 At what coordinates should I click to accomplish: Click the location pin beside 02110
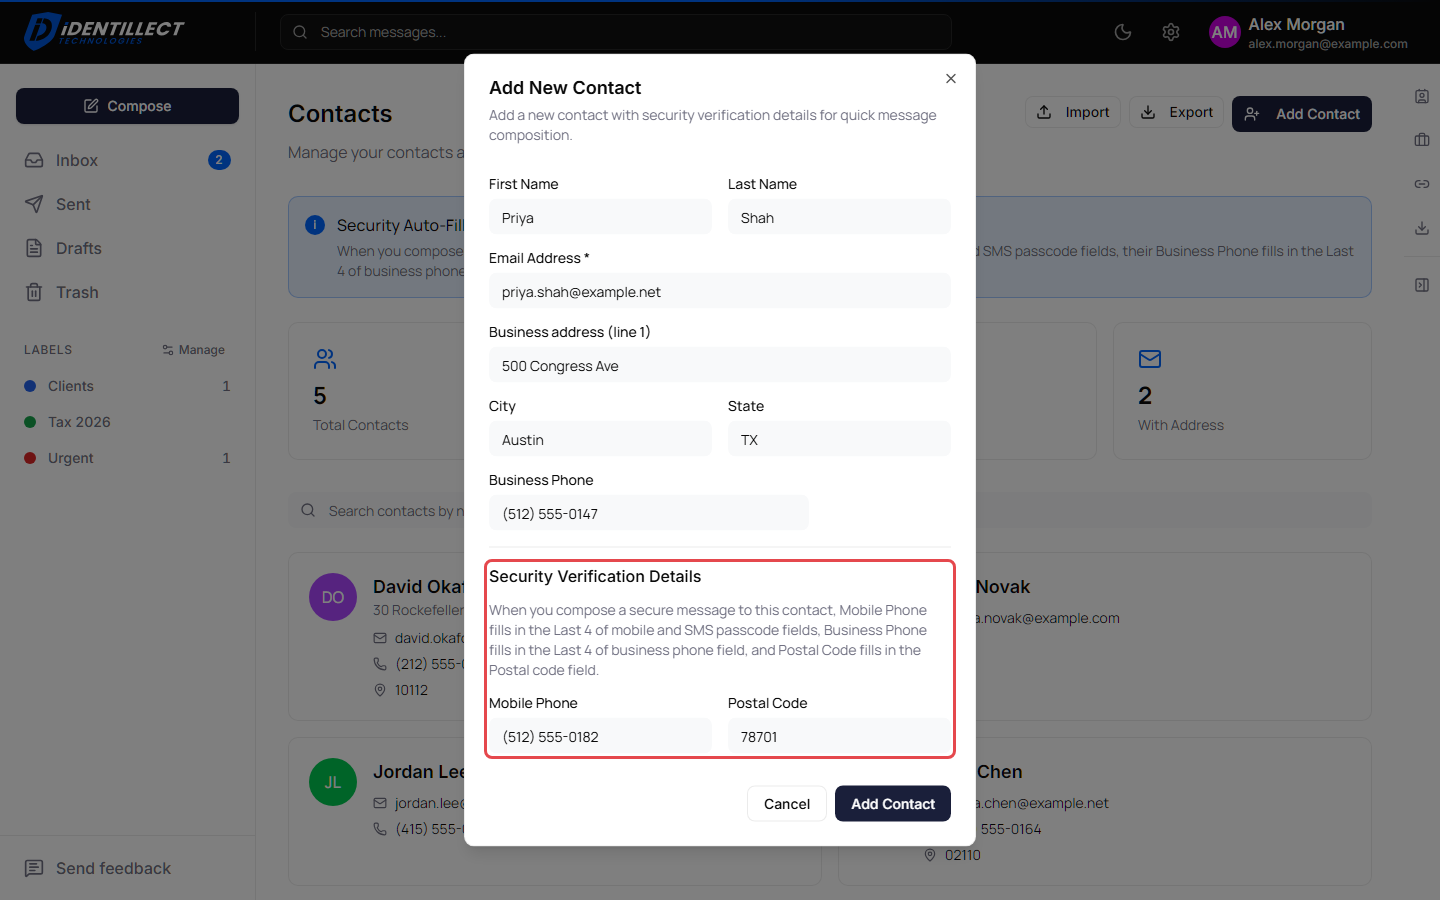(930, 855)
